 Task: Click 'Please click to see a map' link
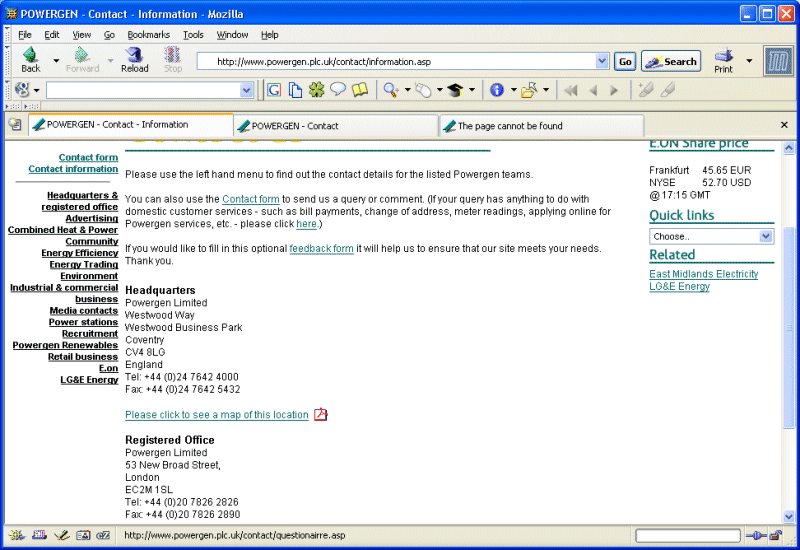(x=217, y=415)
